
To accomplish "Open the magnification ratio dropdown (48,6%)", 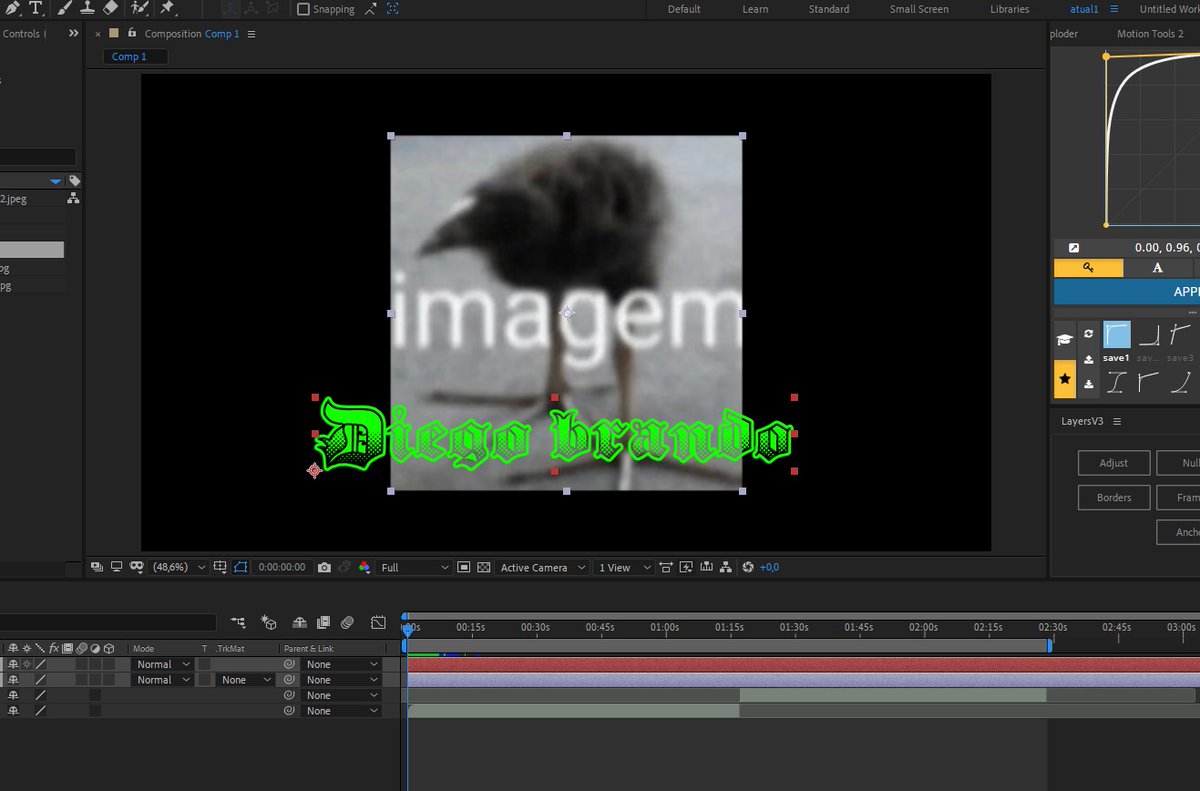I will click(x=179, y=567).
